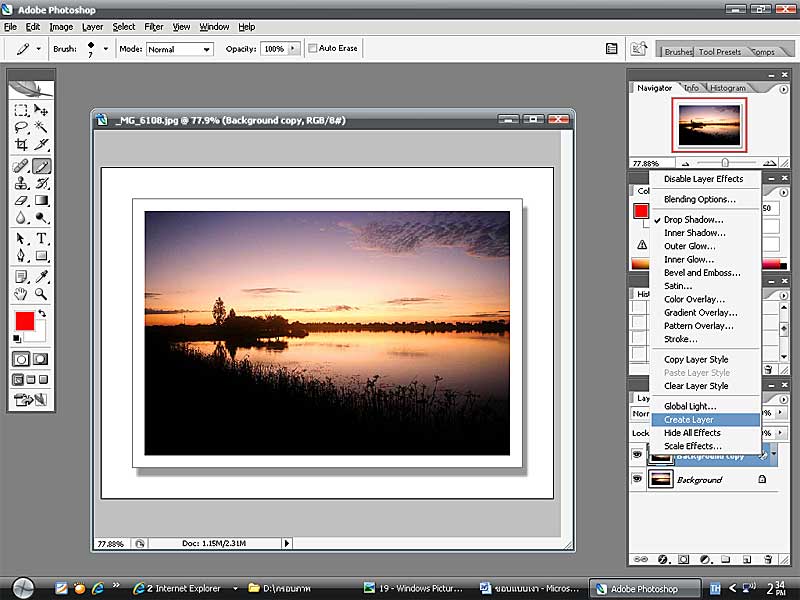Select the Magic Wand tool
The width and height of the screenshot is (800, 600).
click(x=41, y=127)
